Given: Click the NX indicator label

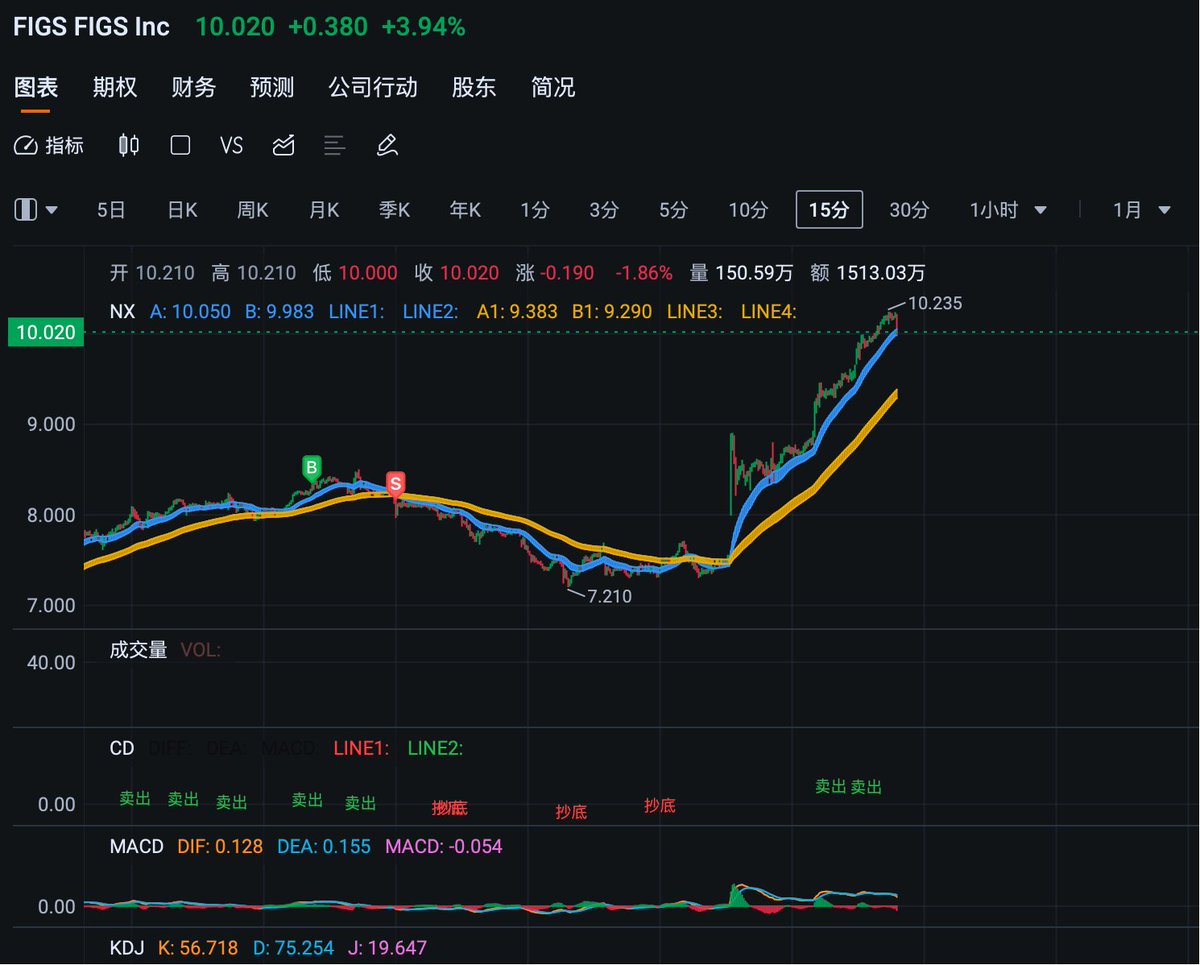Looking at the screenshot, I should (122, 312).
